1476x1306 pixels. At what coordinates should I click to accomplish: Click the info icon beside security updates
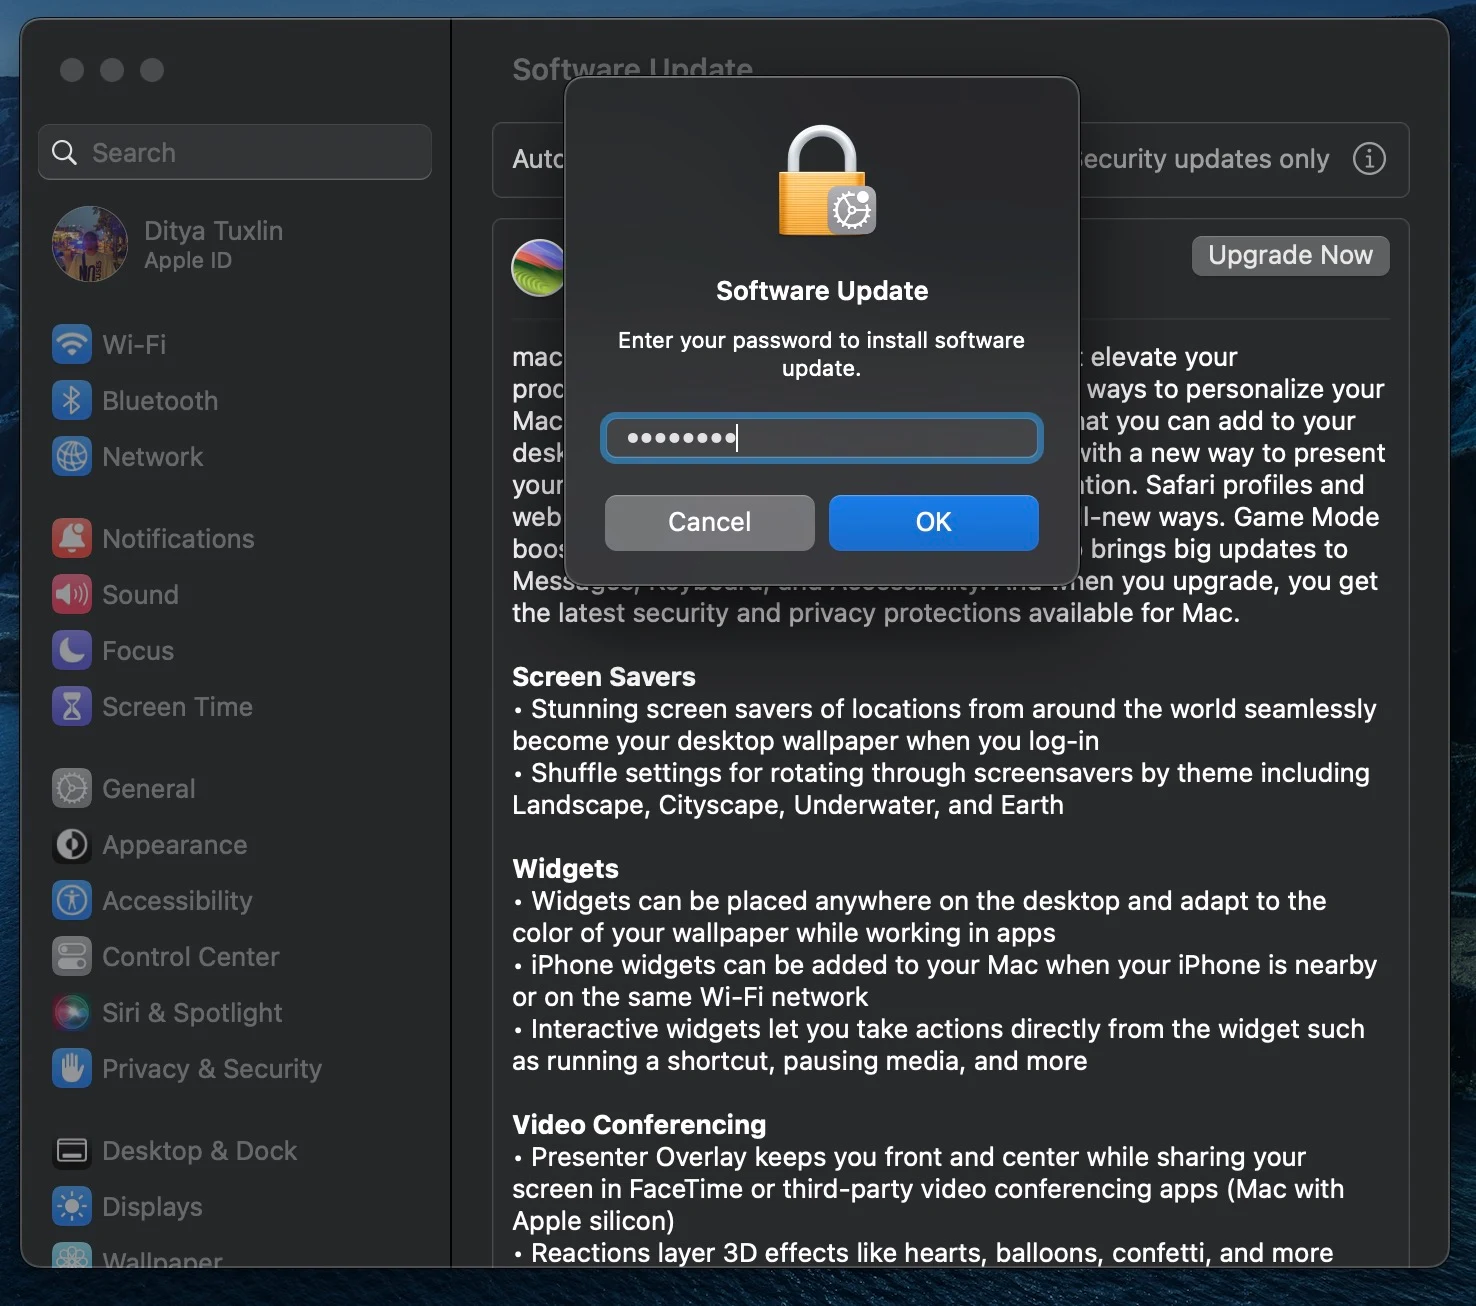(x=1369, y=159)
